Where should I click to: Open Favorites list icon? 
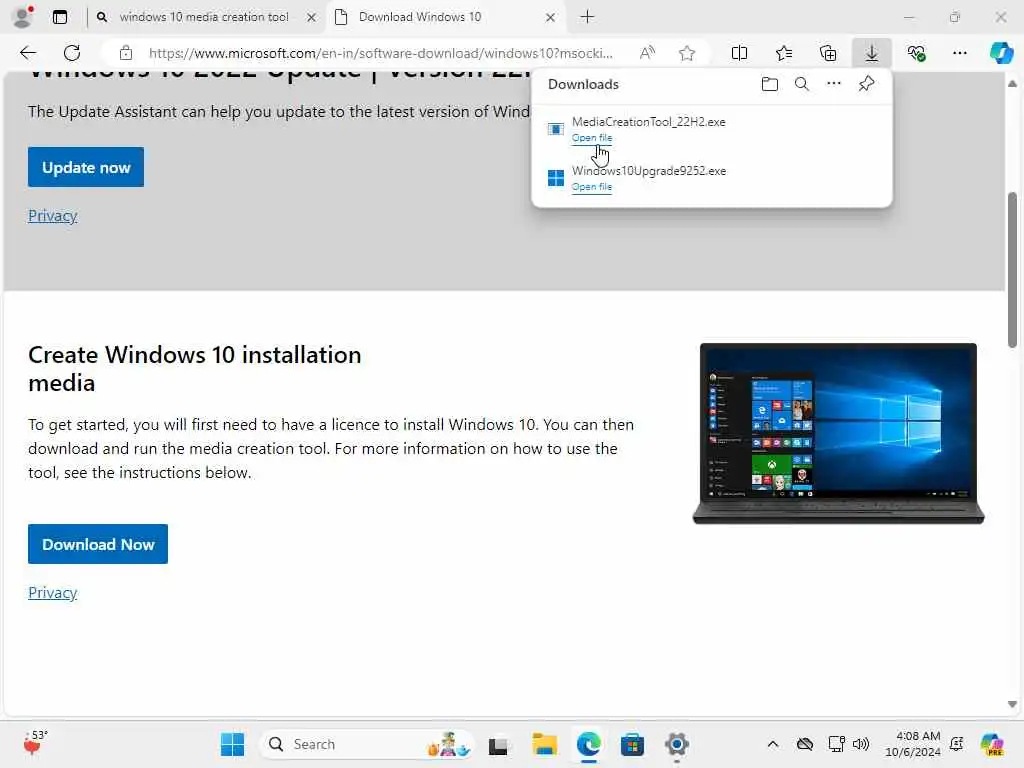(784, 53)
